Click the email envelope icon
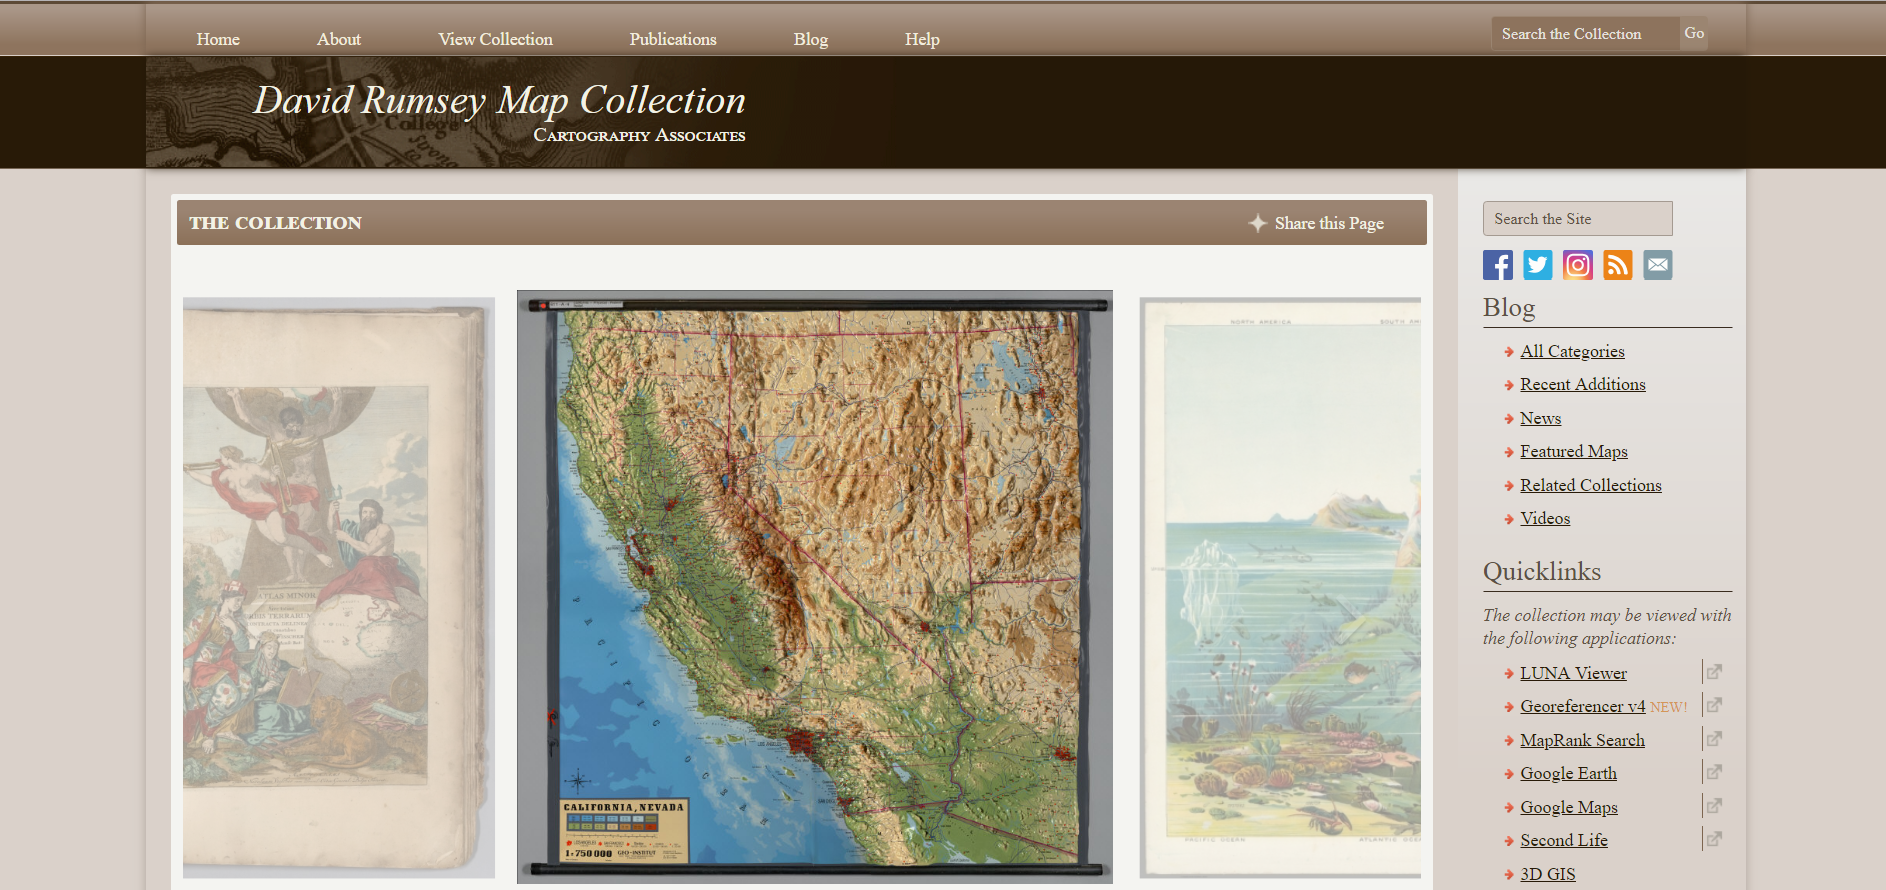The image size is (1886, 890). point(1657,265)
